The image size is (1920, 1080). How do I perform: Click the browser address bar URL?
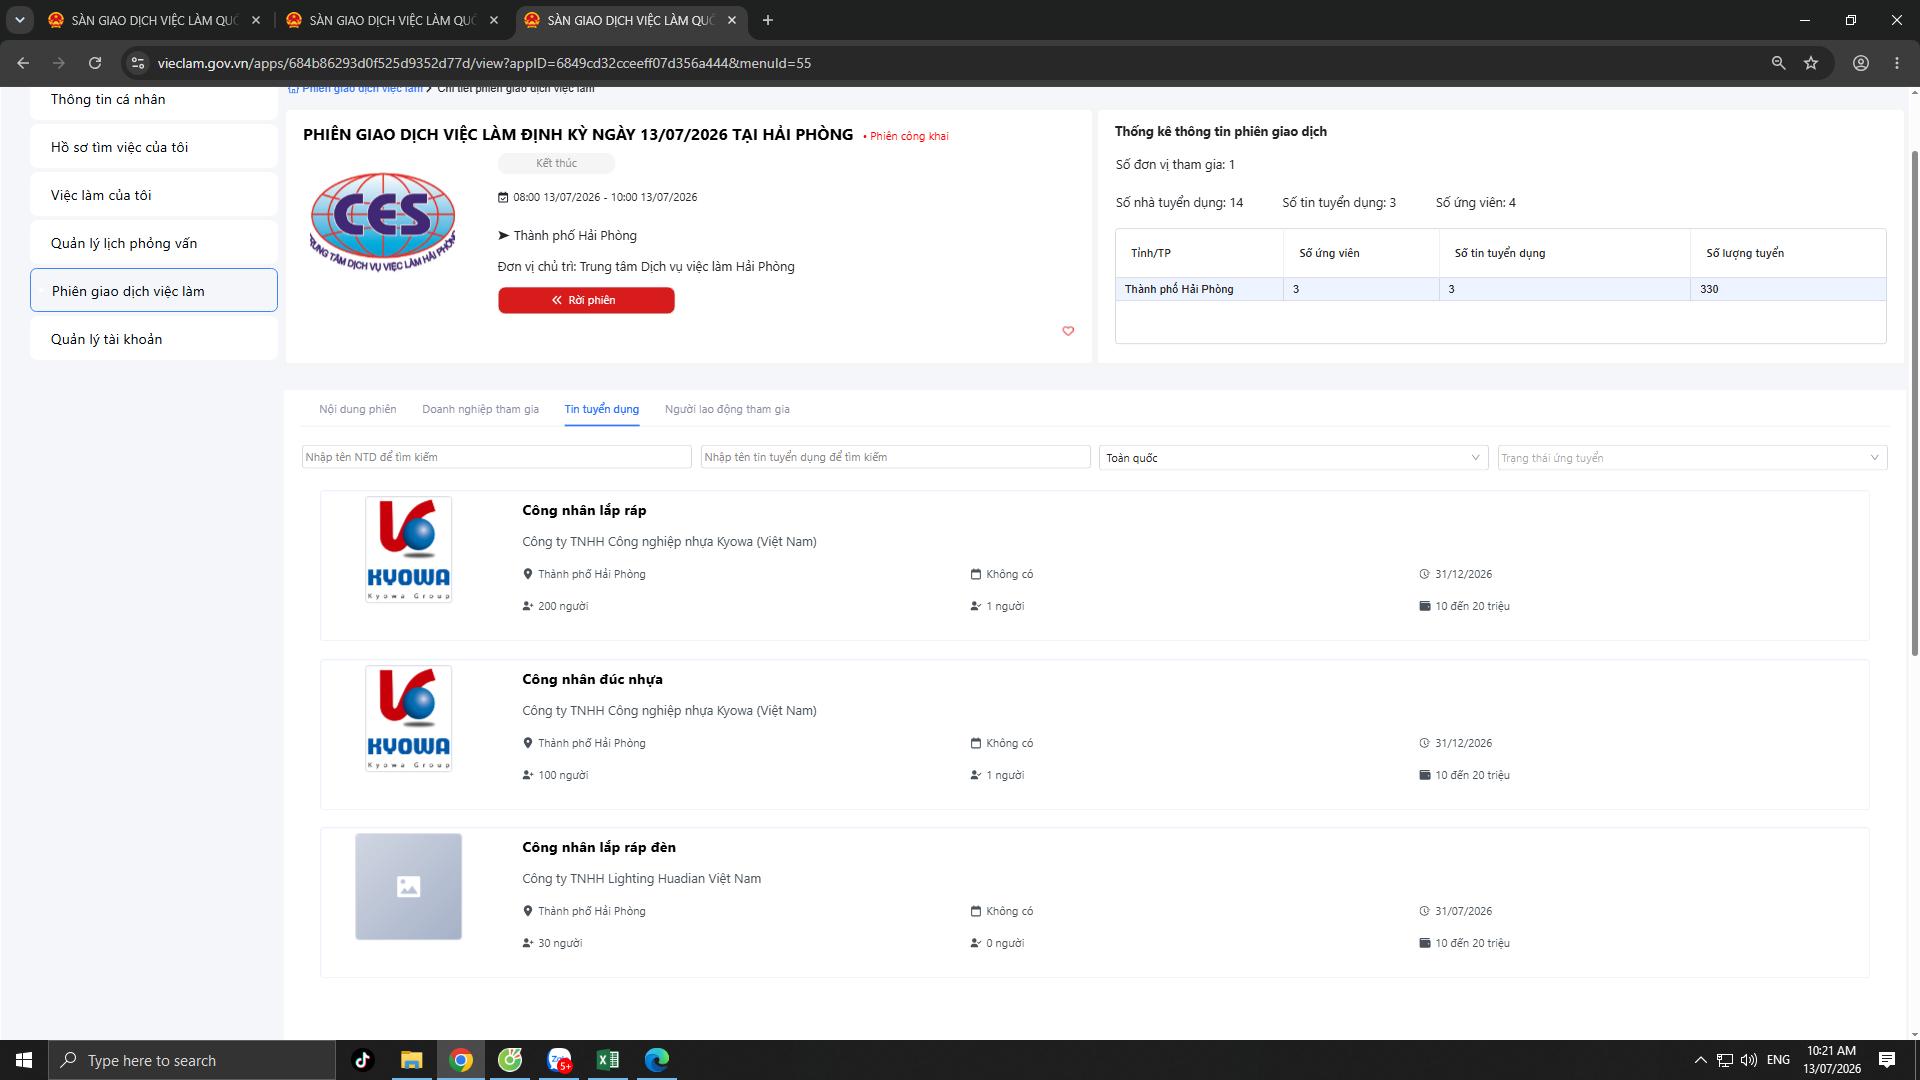[484, 63]
